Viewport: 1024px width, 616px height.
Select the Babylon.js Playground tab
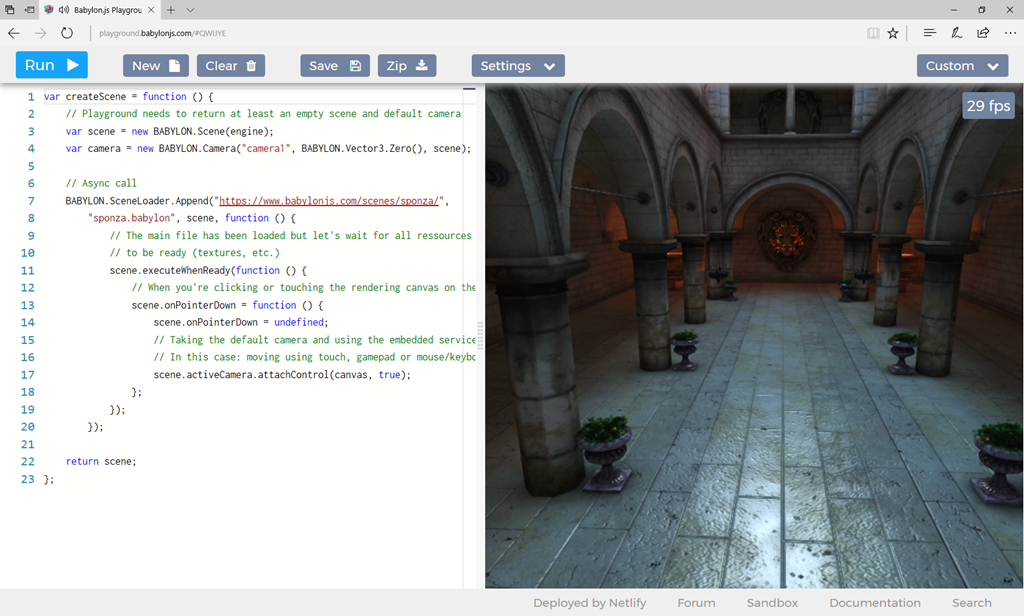point(100,10)
